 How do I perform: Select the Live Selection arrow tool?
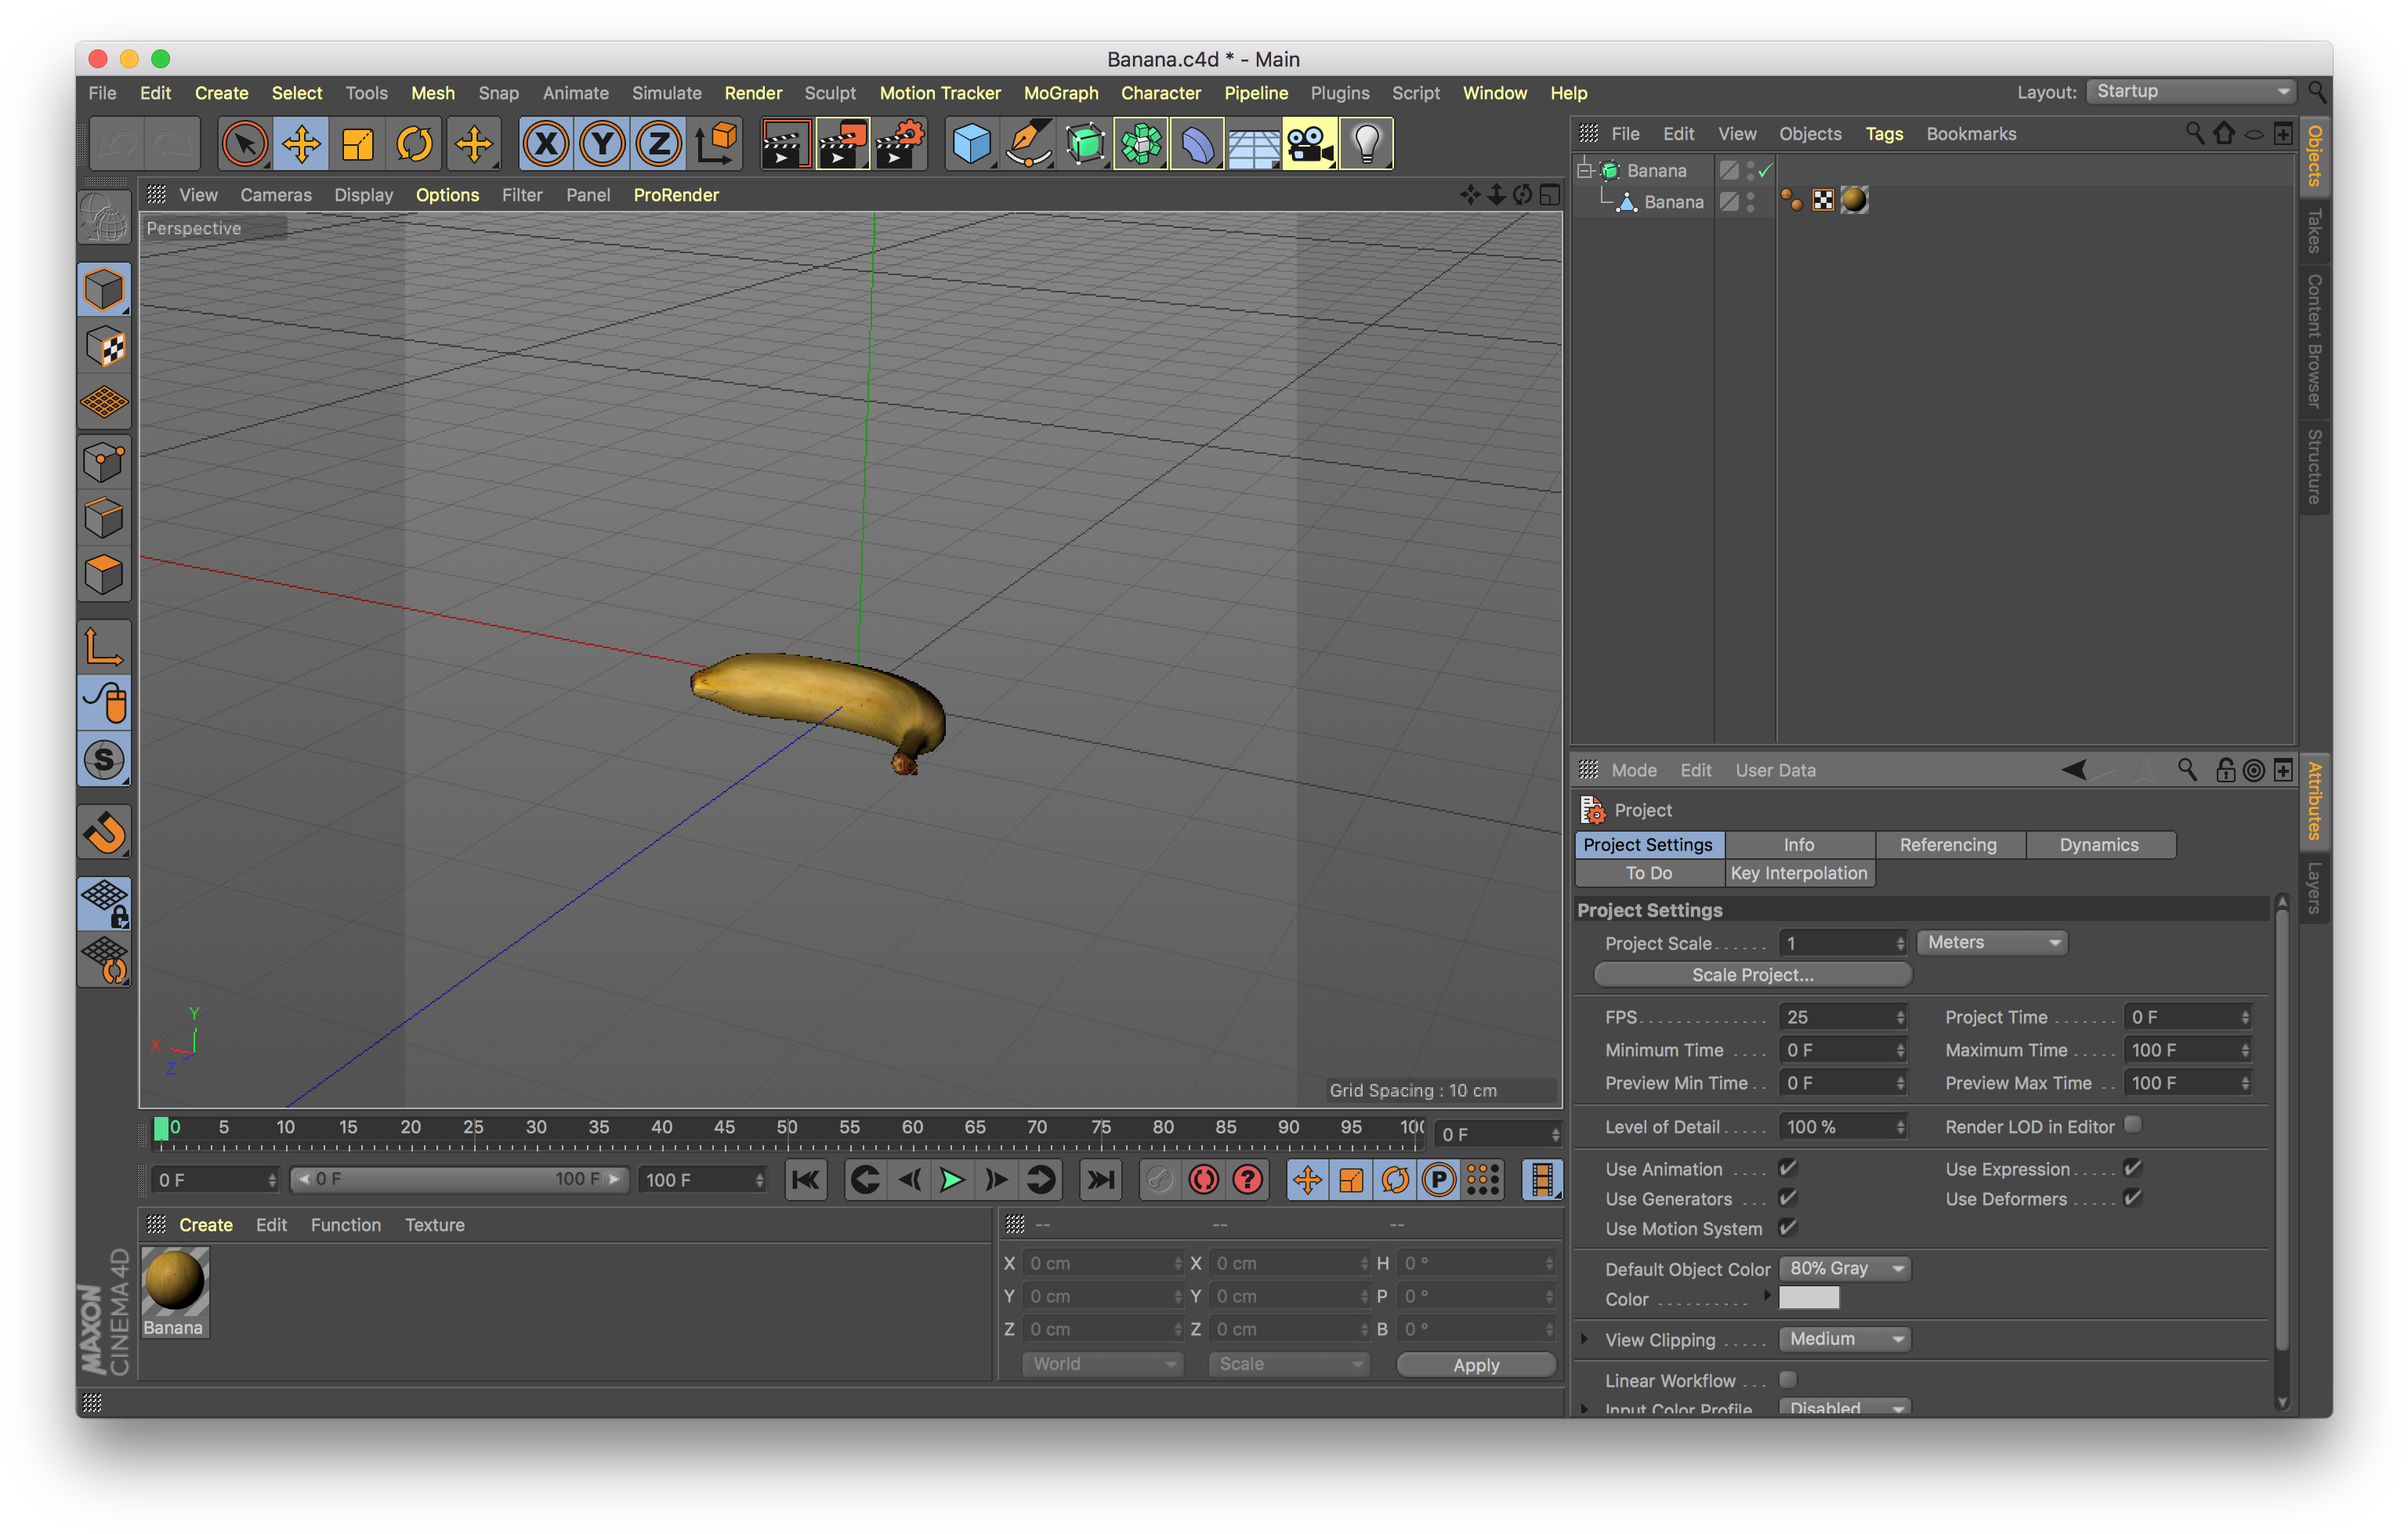pos(244,144)
